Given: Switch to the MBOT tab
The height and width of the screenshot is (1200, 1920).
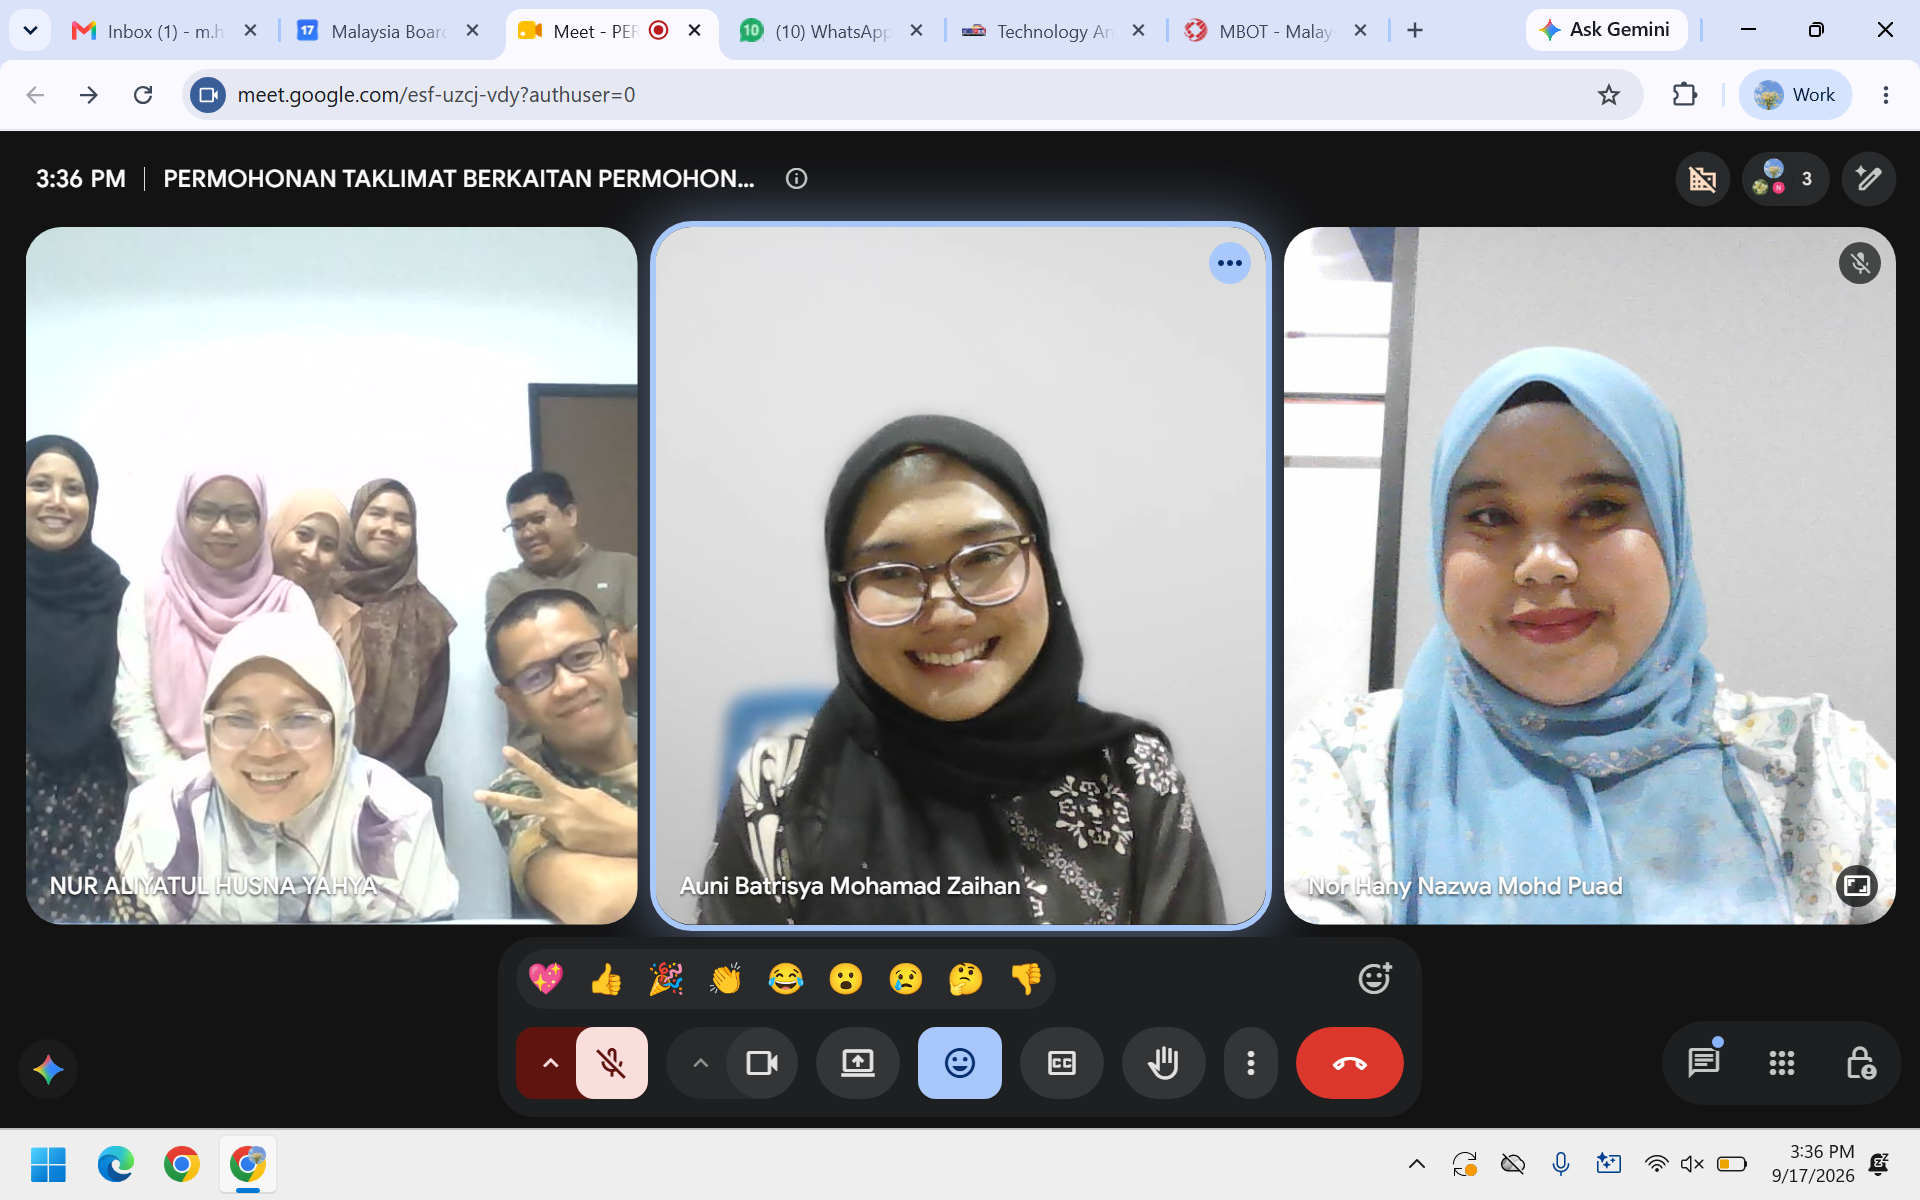Looking at the screenshot, I should pos(1275,31).
